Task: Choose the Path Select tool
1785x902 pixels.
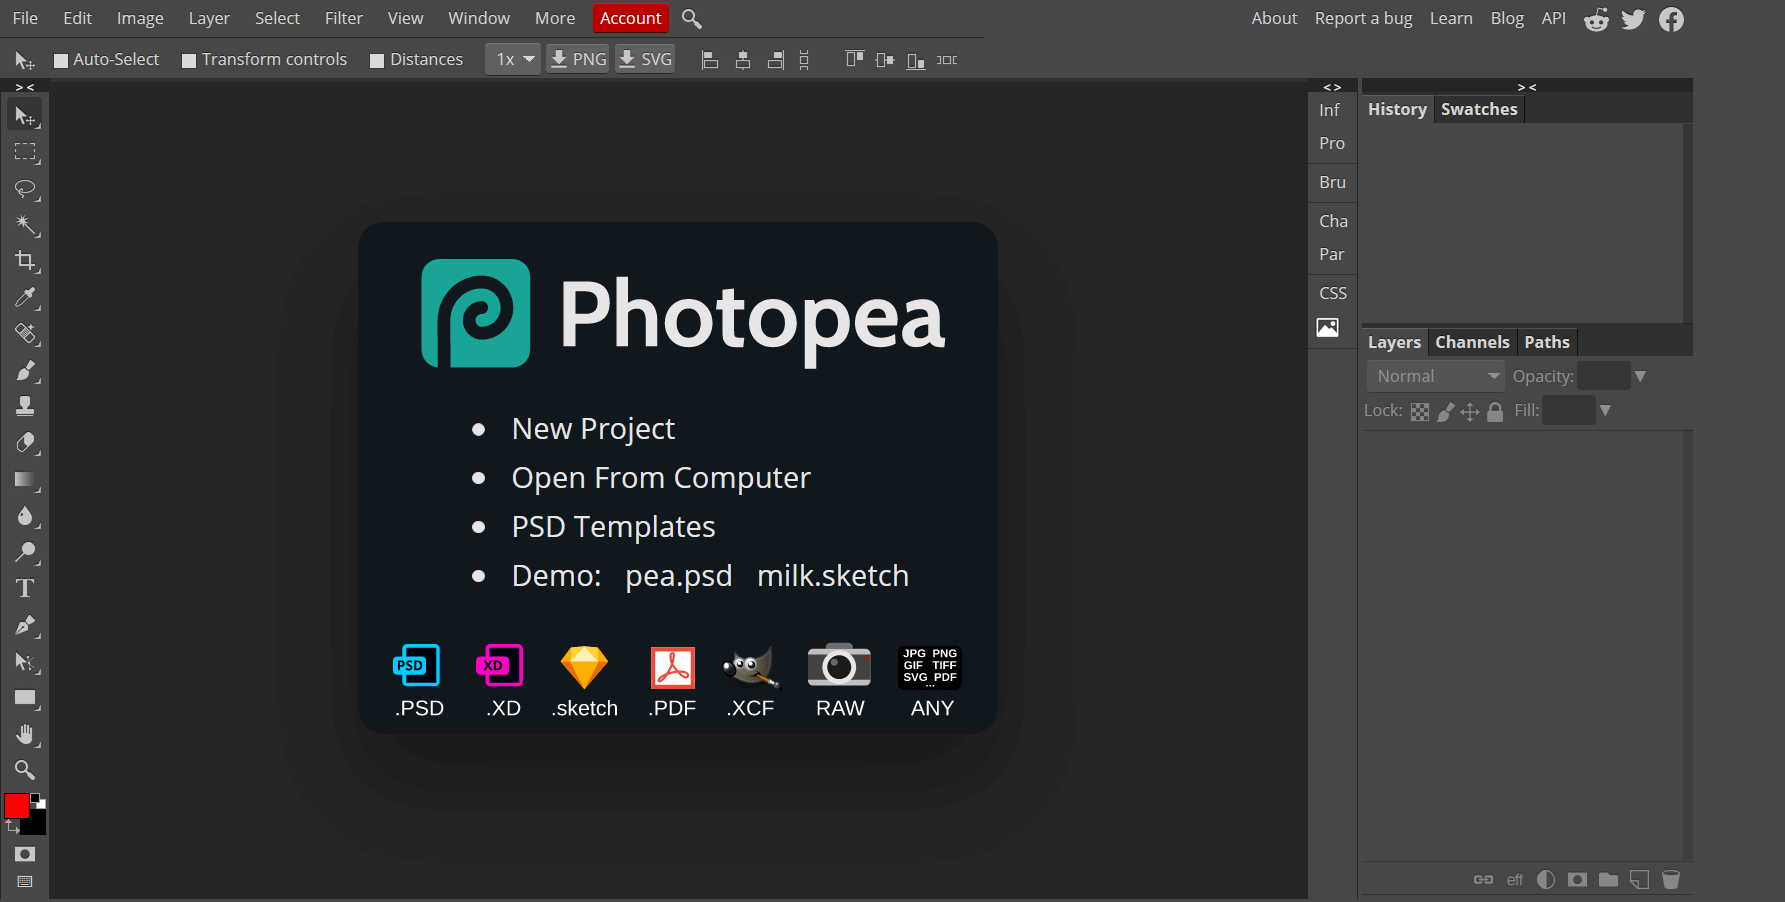Action: (x=25, y=662)
